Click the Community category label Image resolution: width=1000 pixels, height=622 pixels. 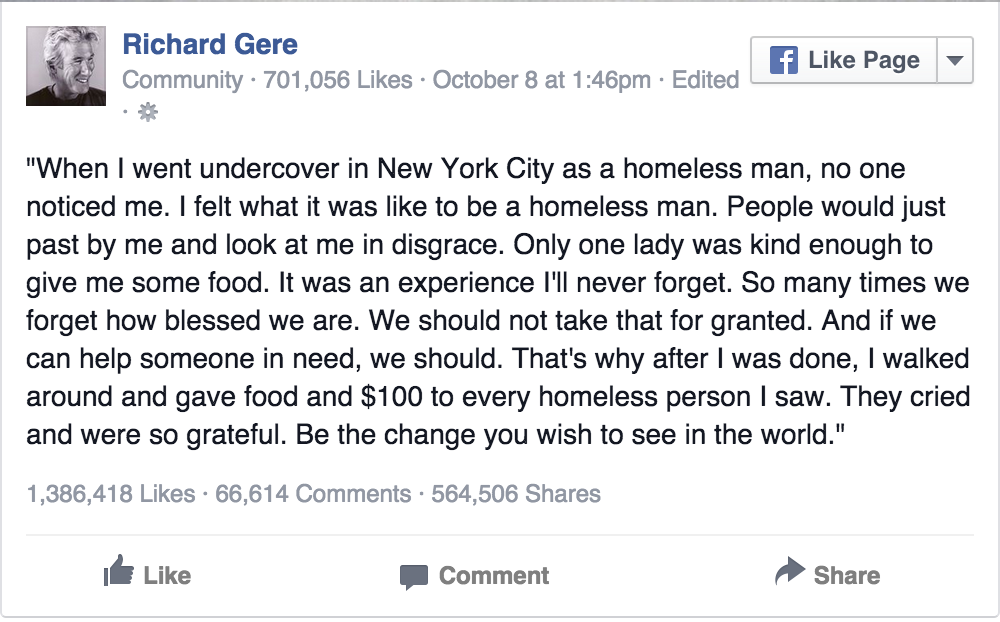pyautogui.click(x=182, y=80)
